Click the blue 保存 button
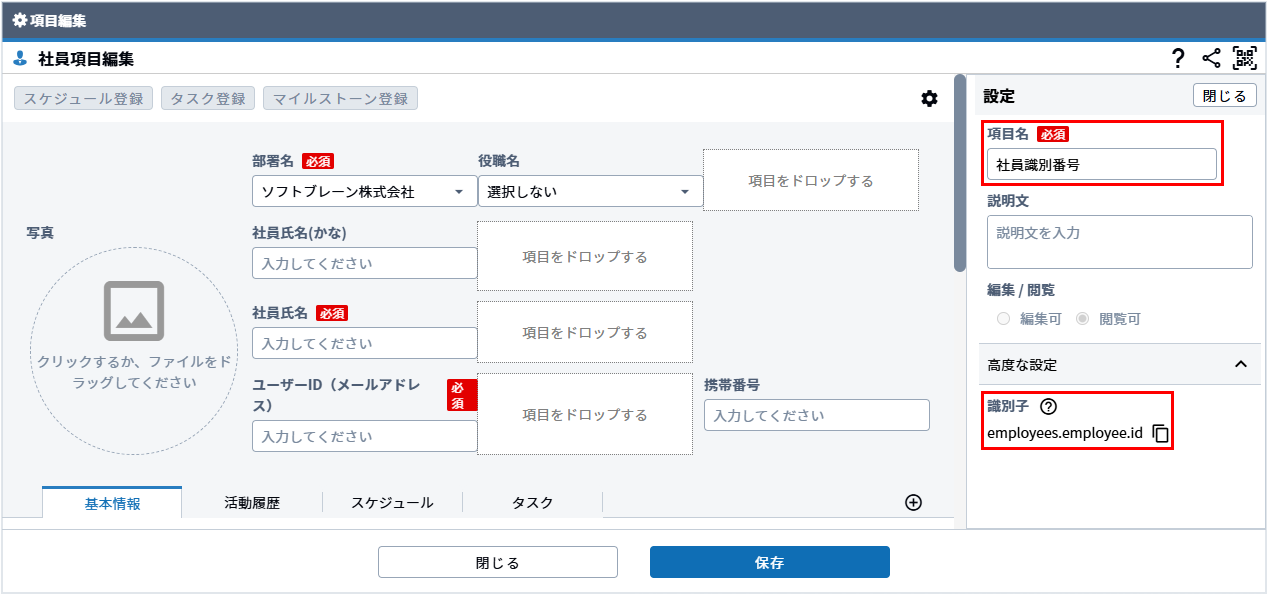The height and width of the screenshot is (595, 1268). tap(769, 562)
